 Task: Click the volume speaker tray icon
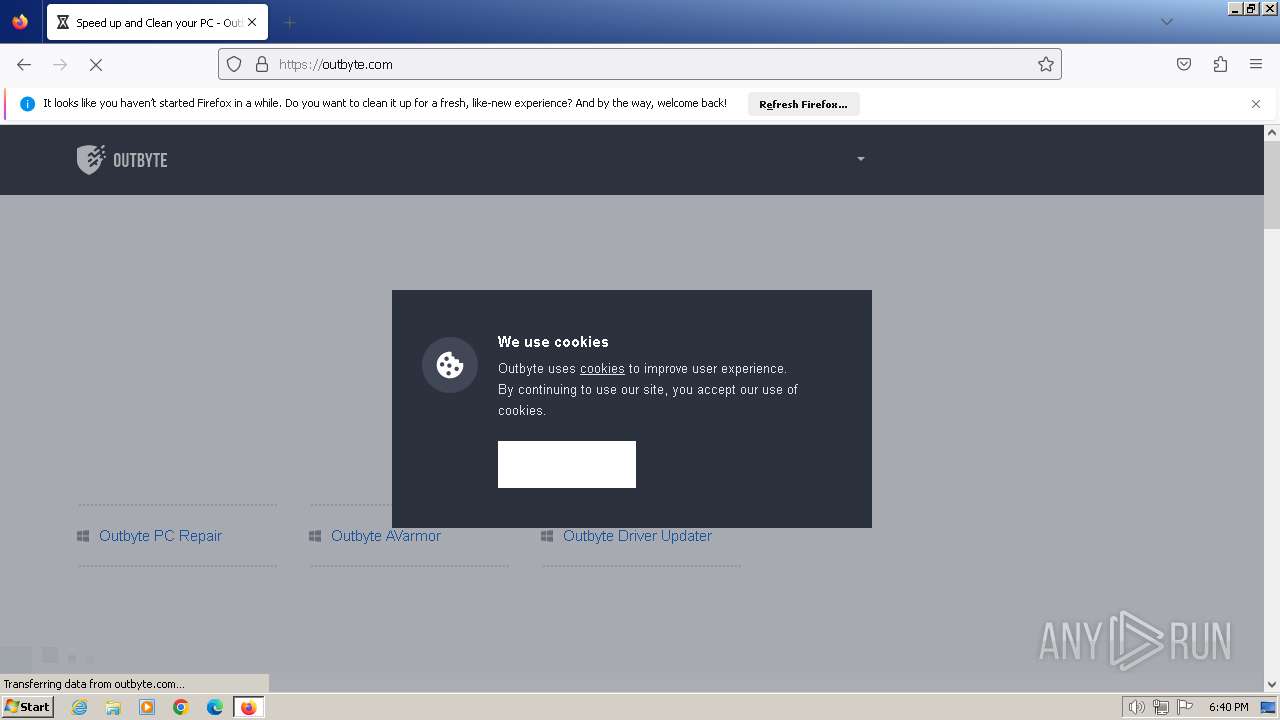1137,707
